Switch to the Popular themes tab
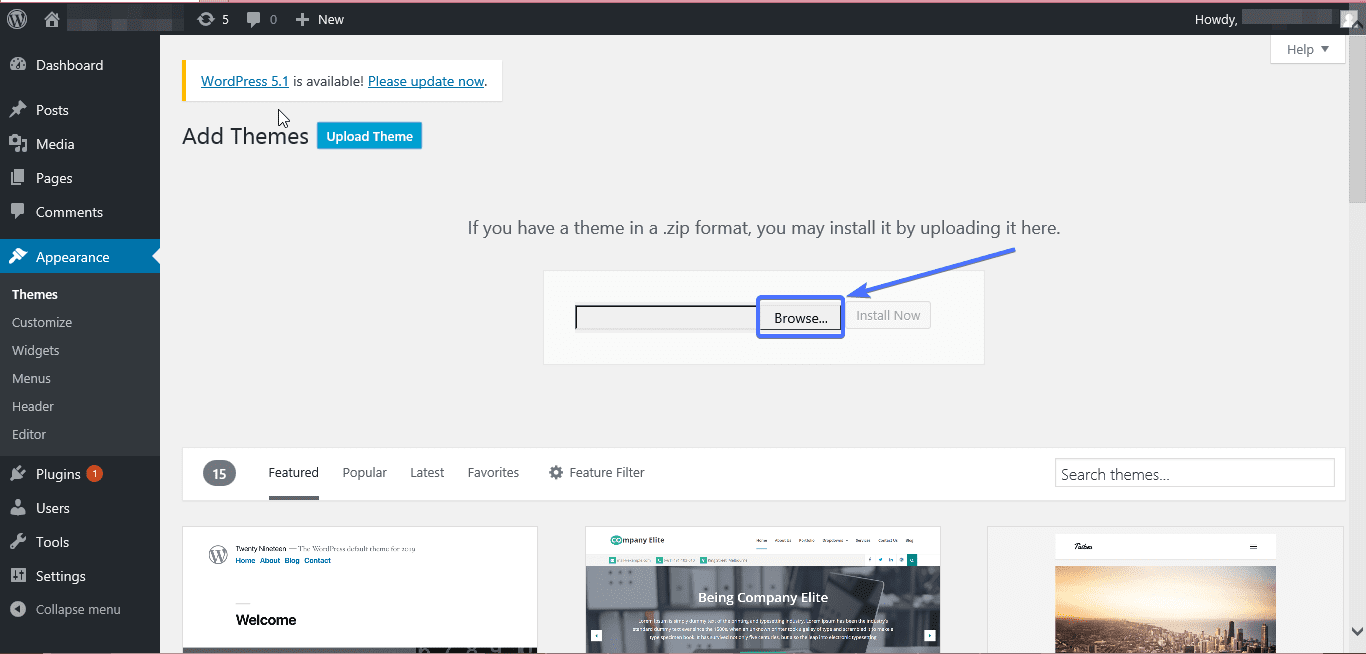The width and height of the screenshot is (1366, 654). click(365, 473)
